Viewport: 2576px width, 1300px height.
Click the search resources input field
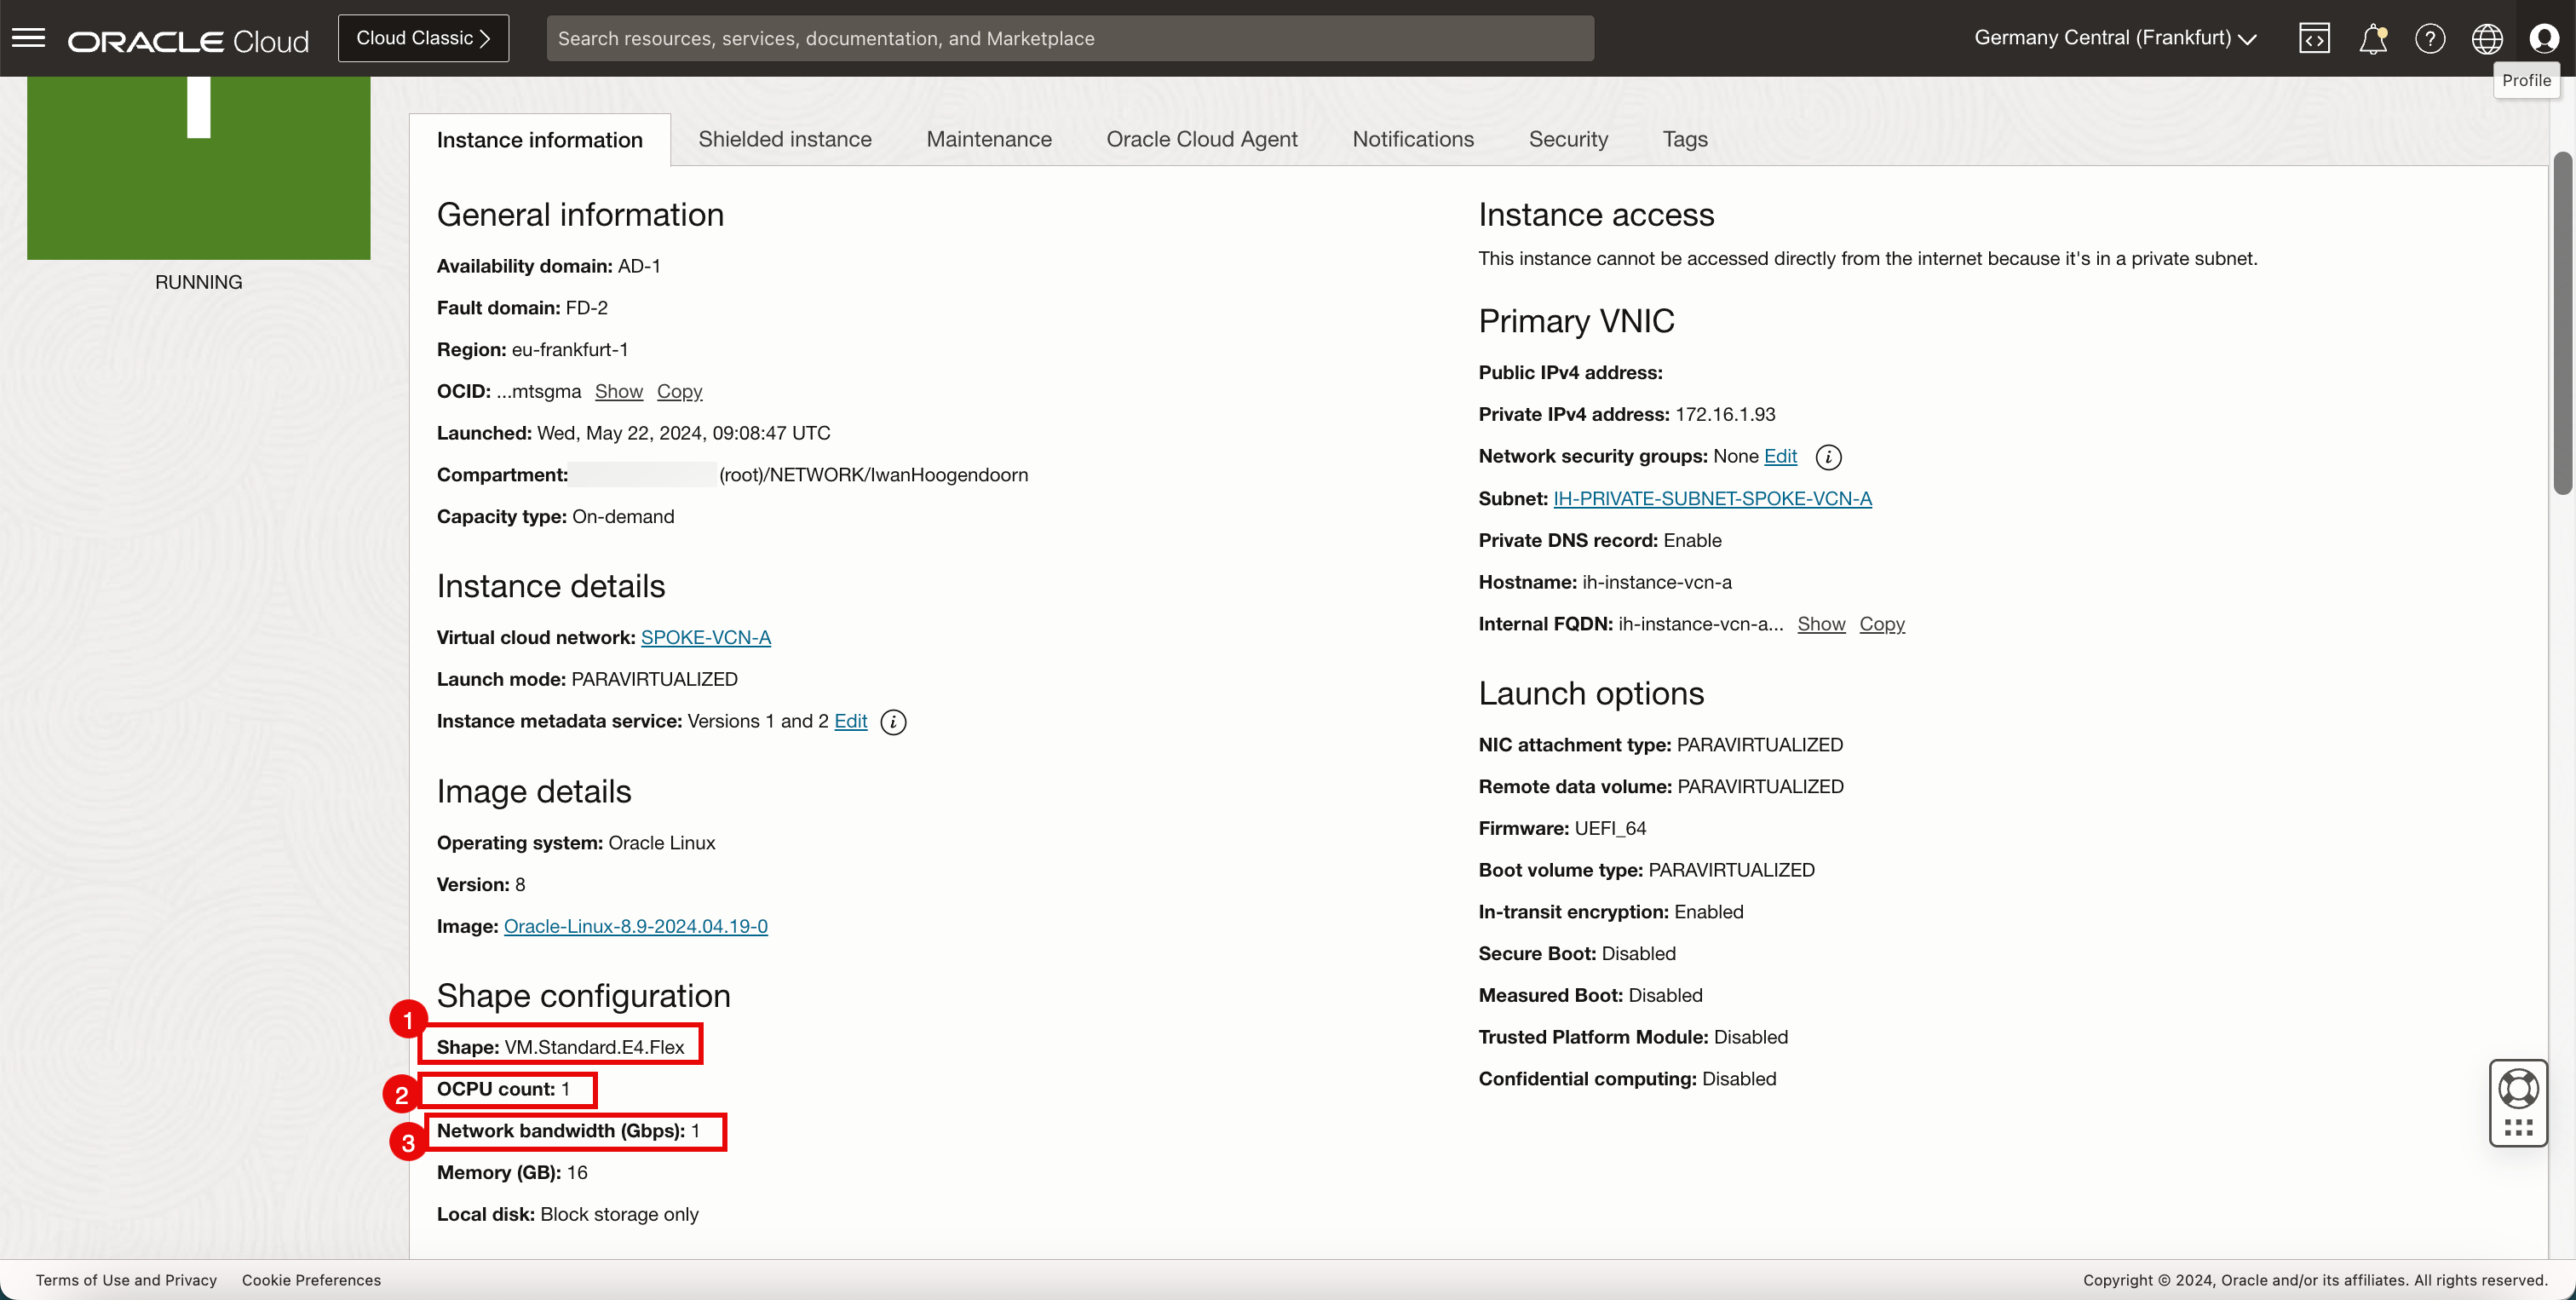(1069, 38)
